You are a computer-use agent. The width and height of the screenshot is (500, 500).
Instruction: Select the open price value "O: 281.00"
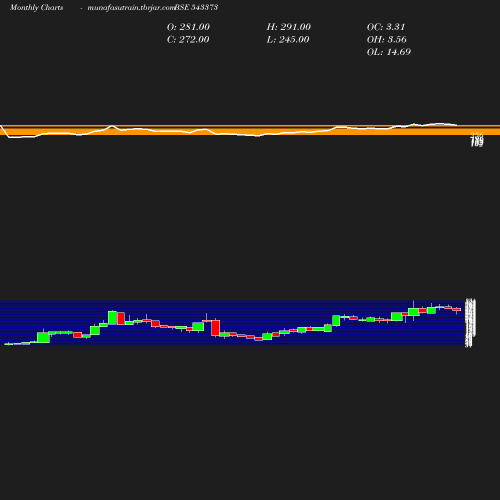[188, 27]
